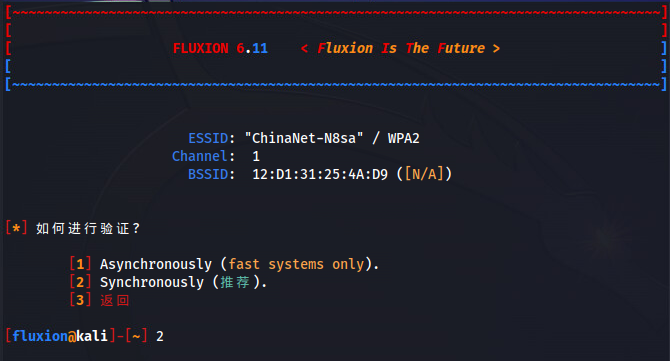
Task: Select option [1] Asynchronously
Action: 224,264
